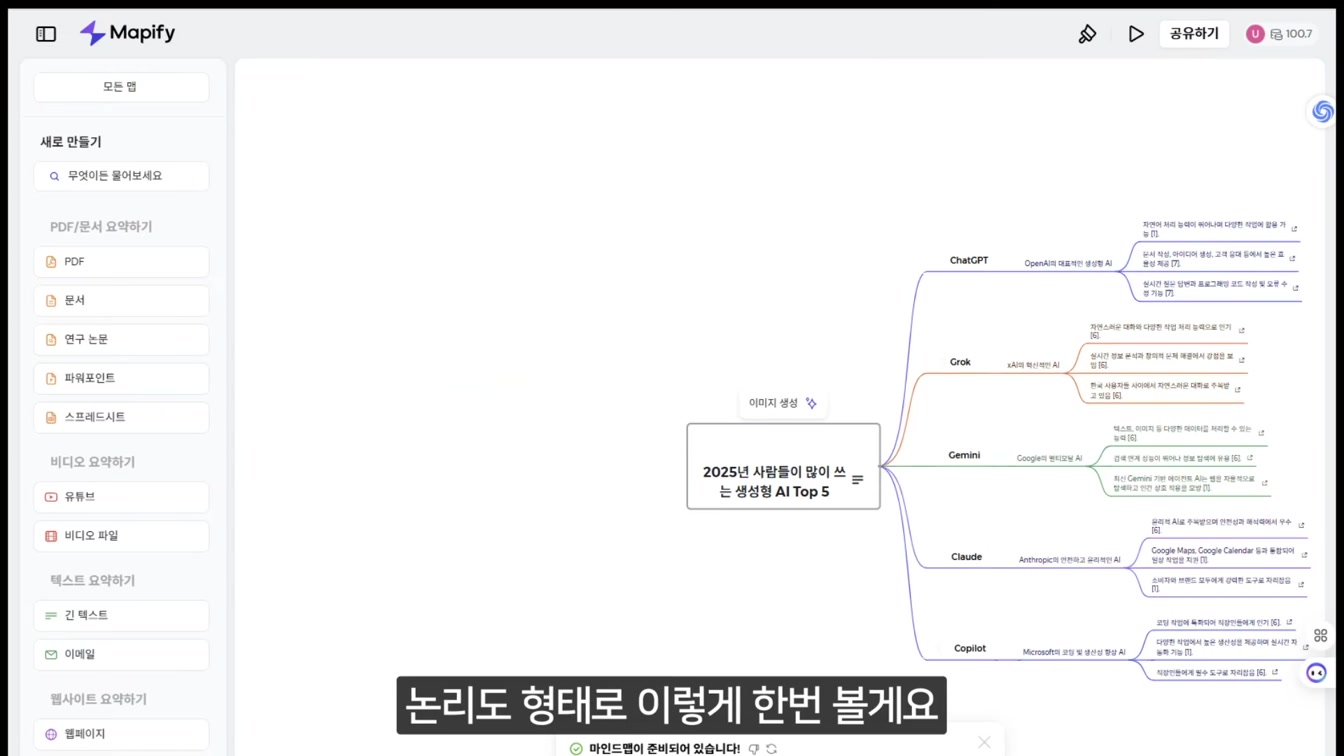Select 'Anthropic의 안전하고 윤리적인 AI' node

(1069, 560)
